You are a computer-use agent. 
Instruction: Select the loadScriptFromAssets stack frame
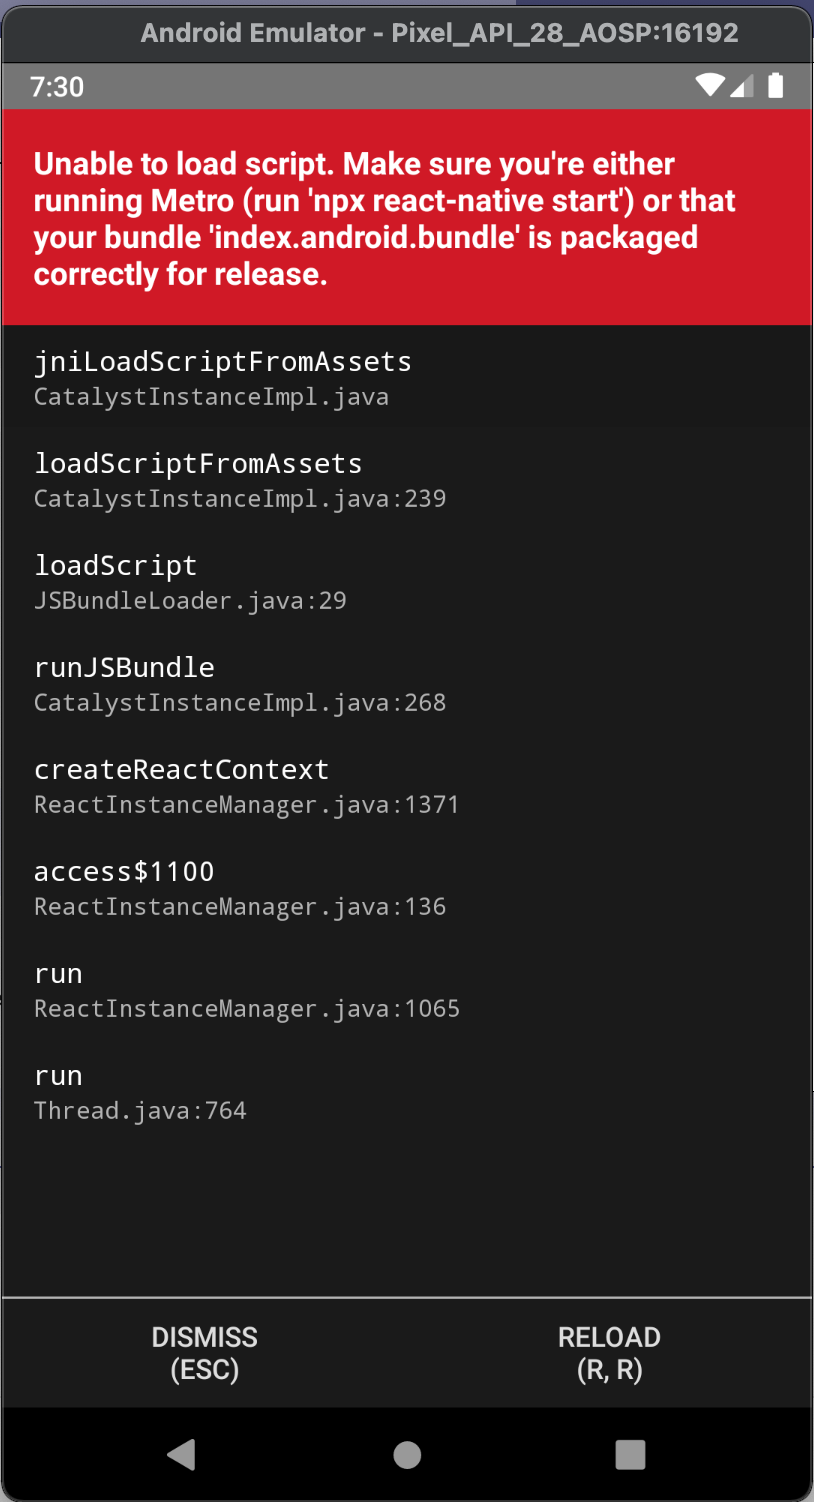(407, 480)
